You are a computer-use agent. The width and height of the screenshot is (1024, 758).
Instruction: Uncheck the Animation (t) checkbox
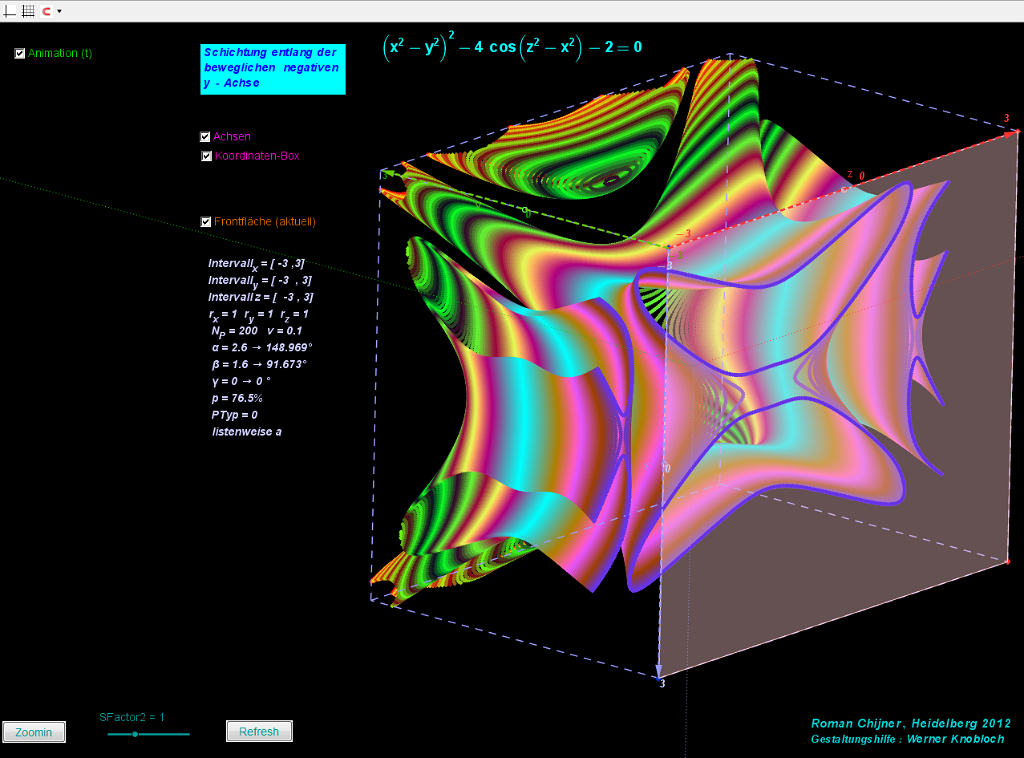point(20,54)
